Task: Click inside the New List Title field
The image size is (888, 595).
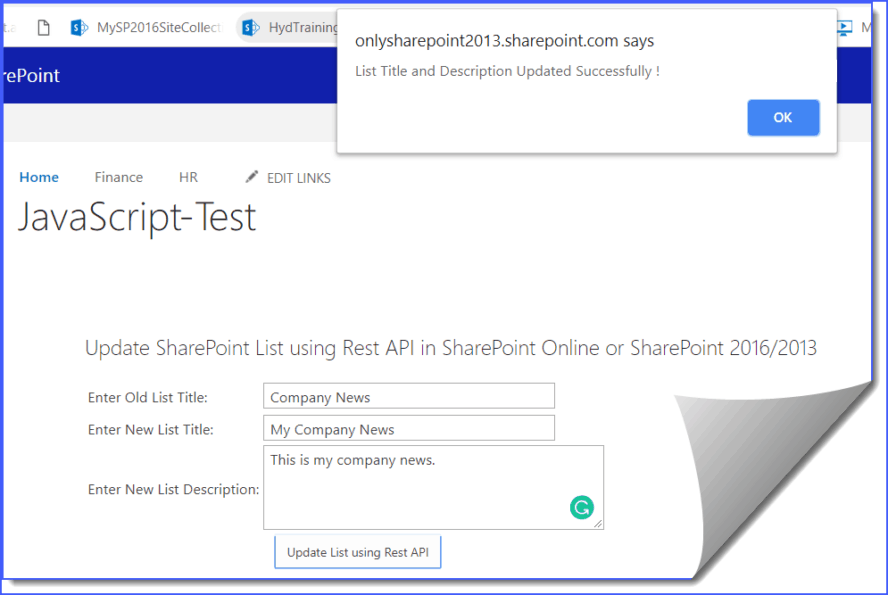Action: 408,428
